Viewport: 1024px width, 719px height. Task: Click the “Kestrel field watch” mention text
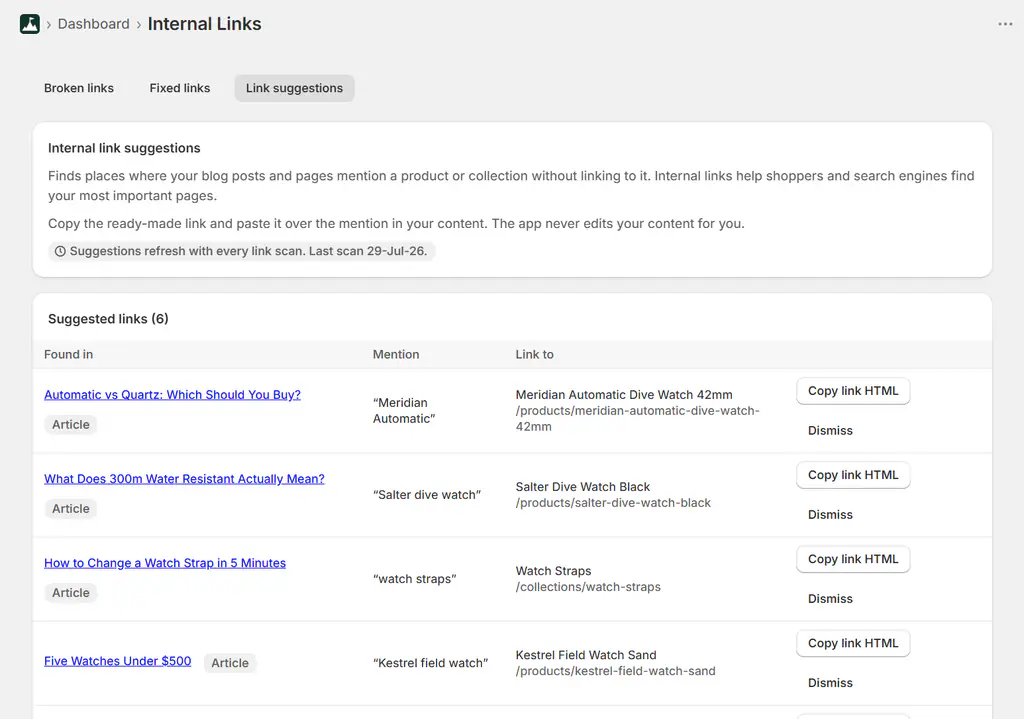430,663
